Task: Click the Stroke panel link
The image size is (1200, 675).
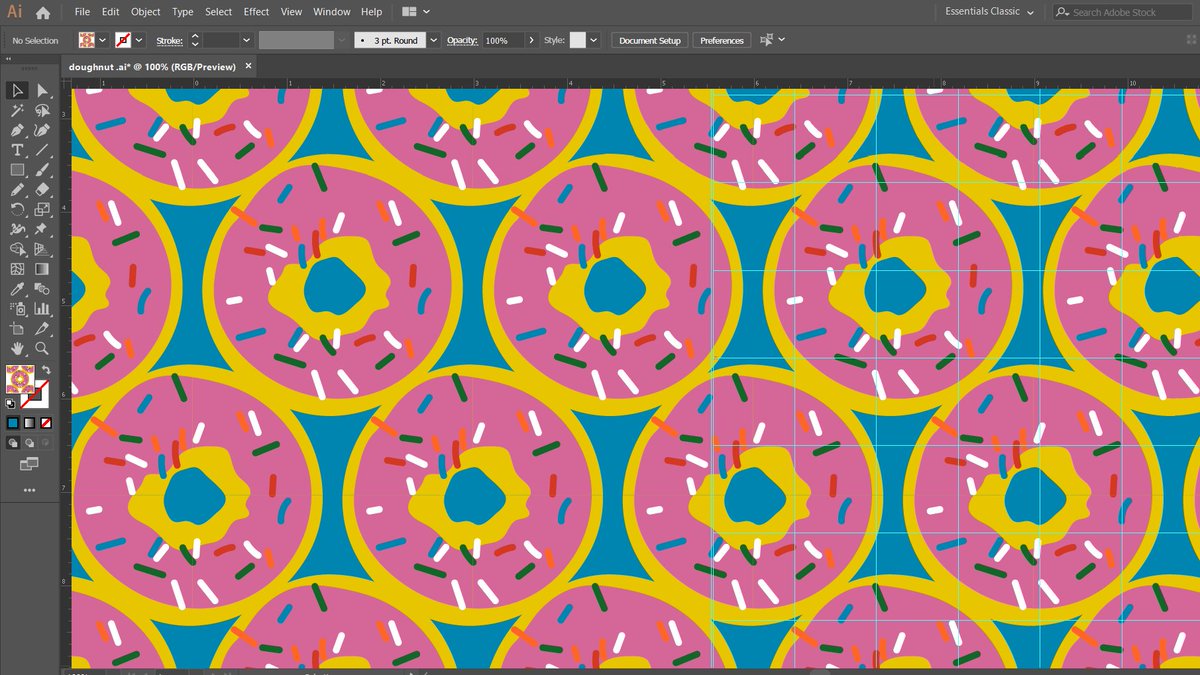Action: click(169, 41)
